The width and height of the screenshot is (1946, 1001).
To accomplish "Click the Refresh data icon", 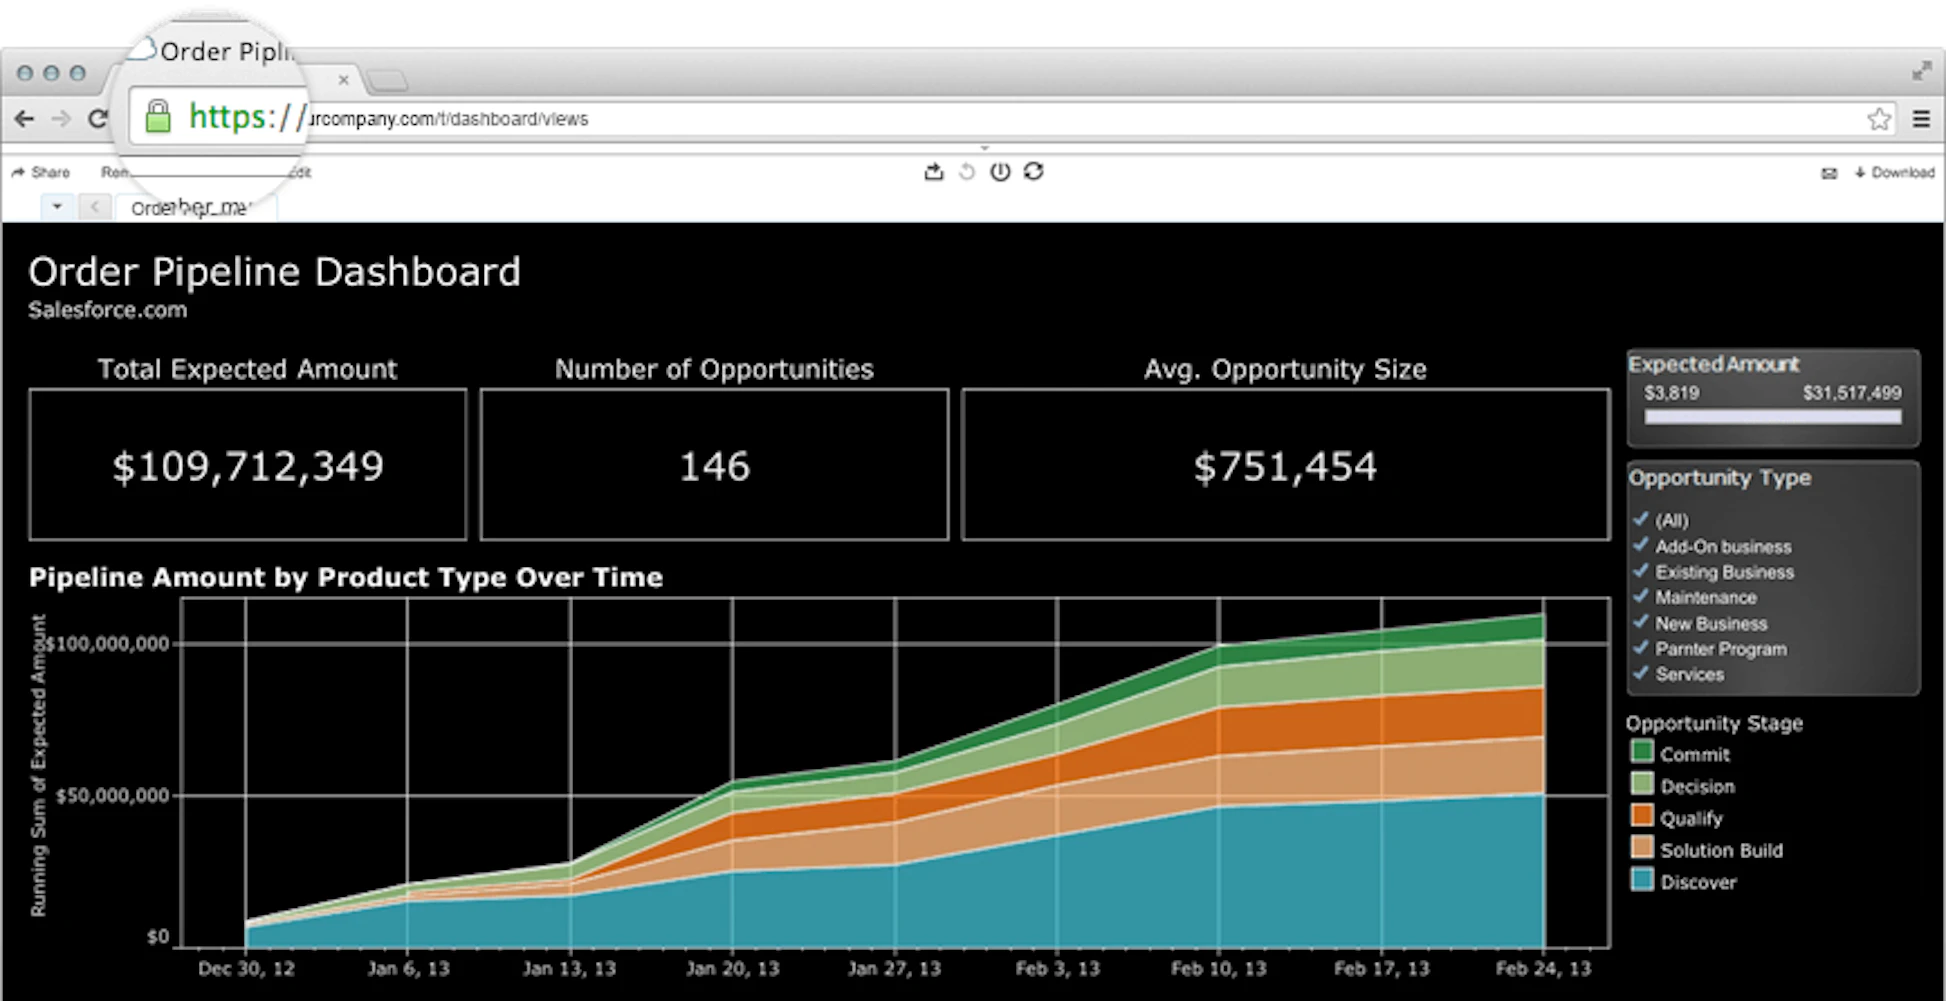I will [x=1034, y=171].
